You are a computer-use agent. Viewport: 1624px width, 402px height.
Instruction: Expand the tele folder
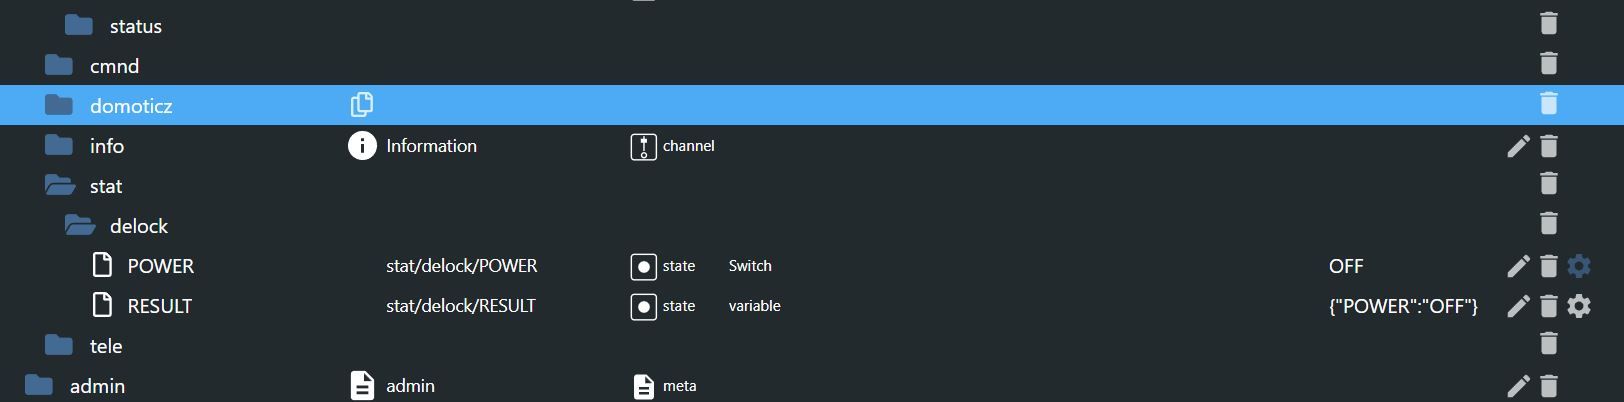60,346
